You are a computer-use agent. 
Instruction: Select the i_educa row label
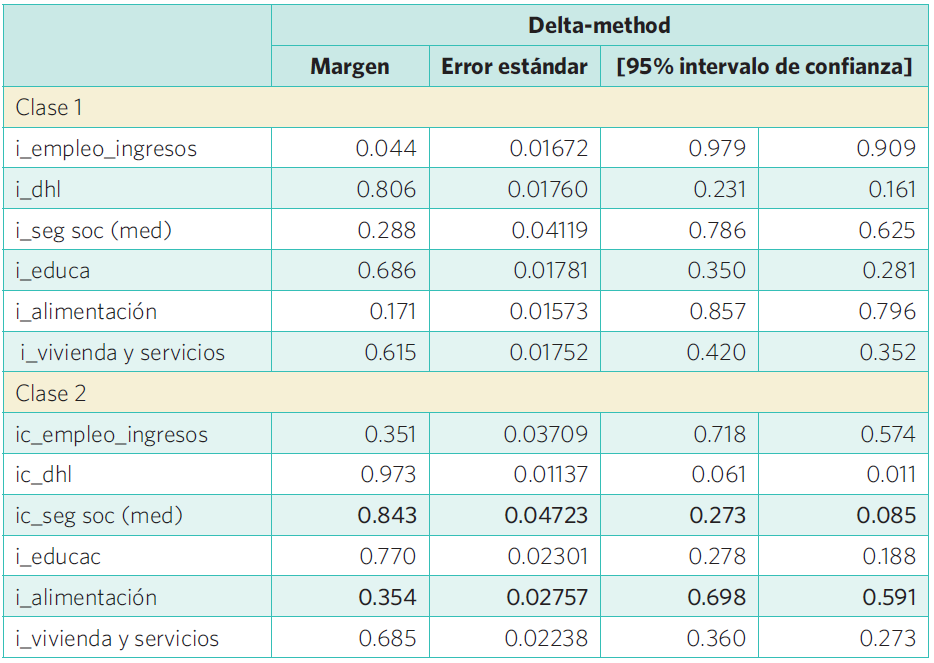[53, 271]
